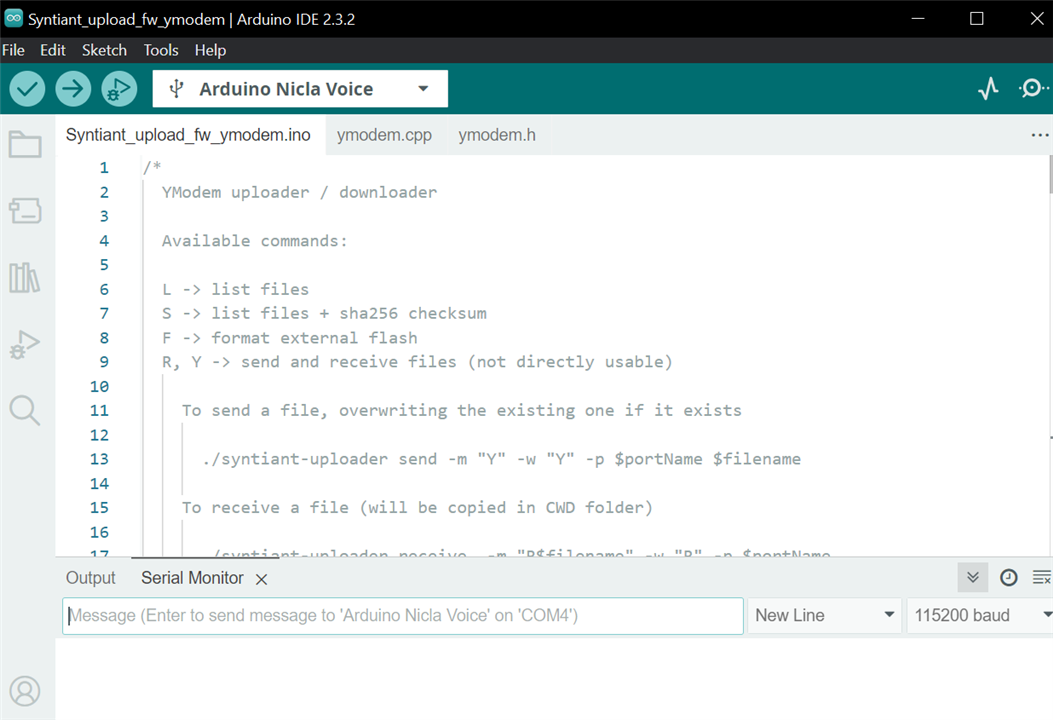Viewport: 1053px width, 720px height.
Task: Switch to the Output panel tab
Action: tap(91, 578)
